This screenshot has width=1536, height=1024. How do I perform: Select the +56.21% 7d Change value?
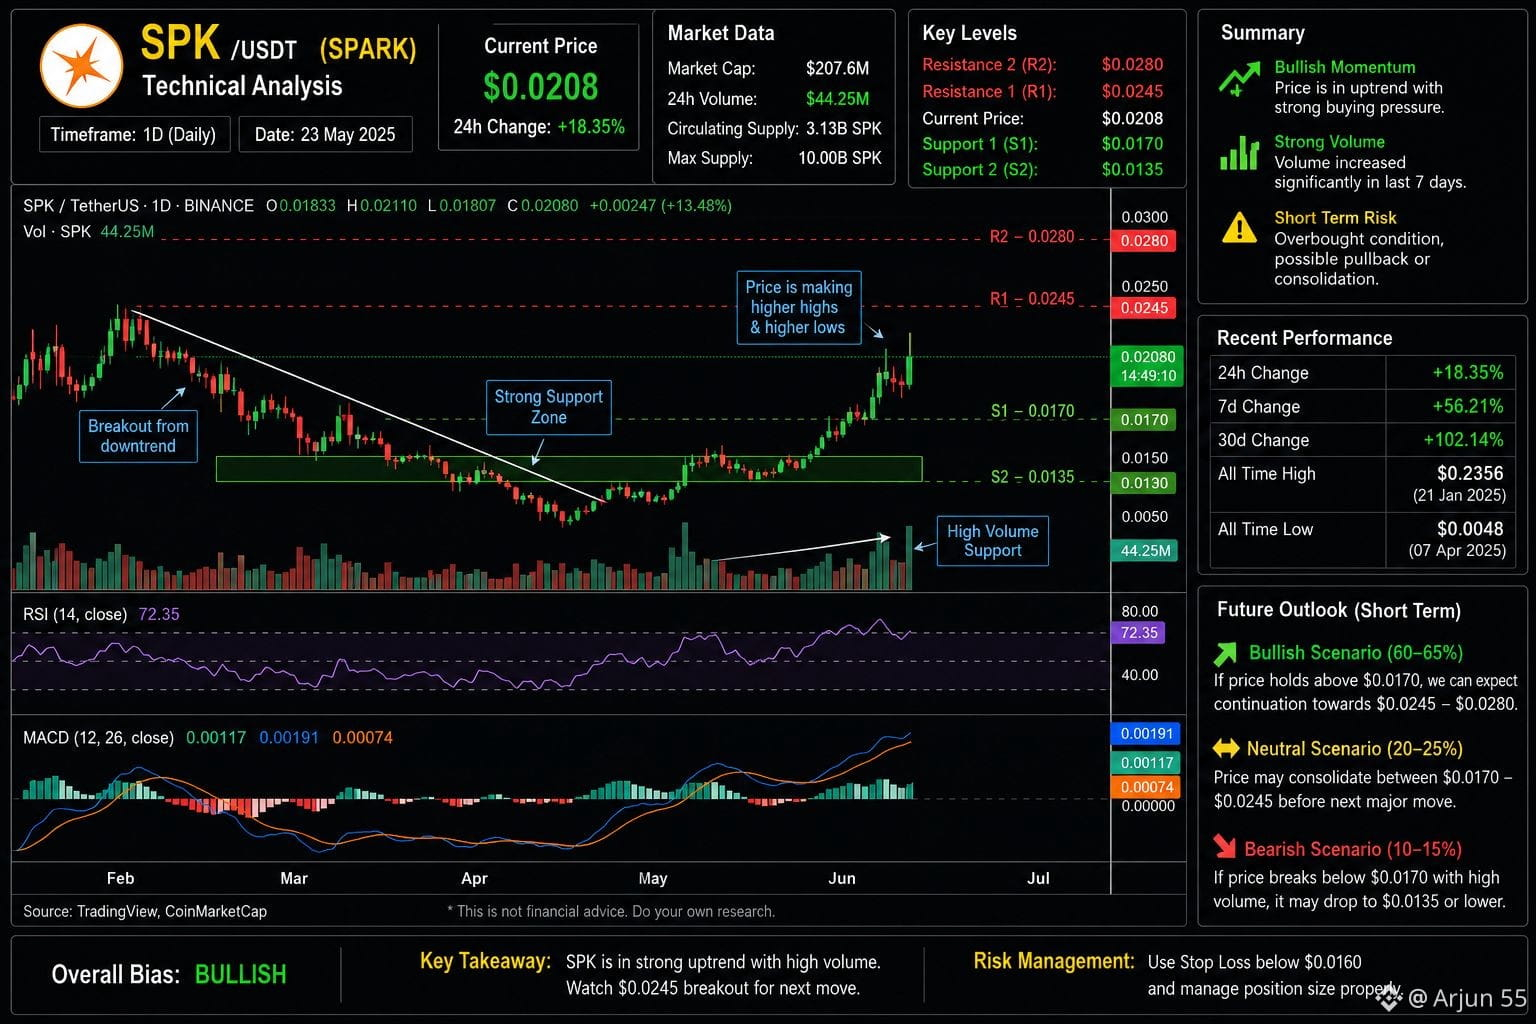[x=1467, y=407]
